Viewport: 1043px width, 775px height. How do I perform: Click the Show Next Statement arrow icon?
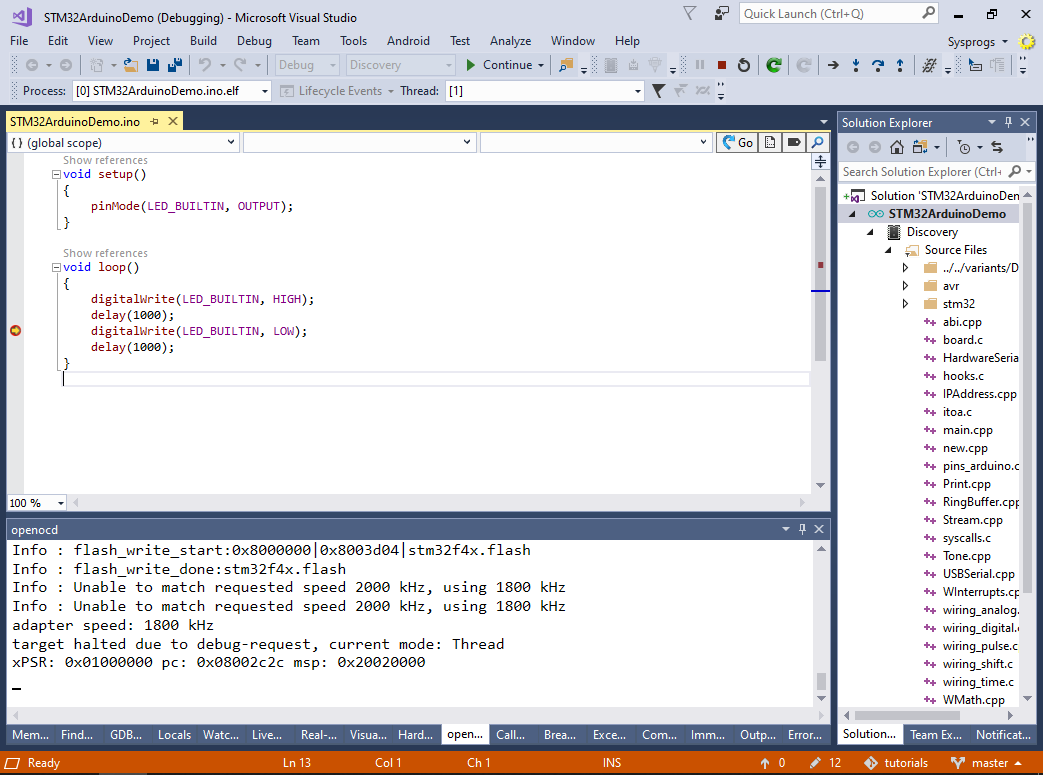coord(833,65)
